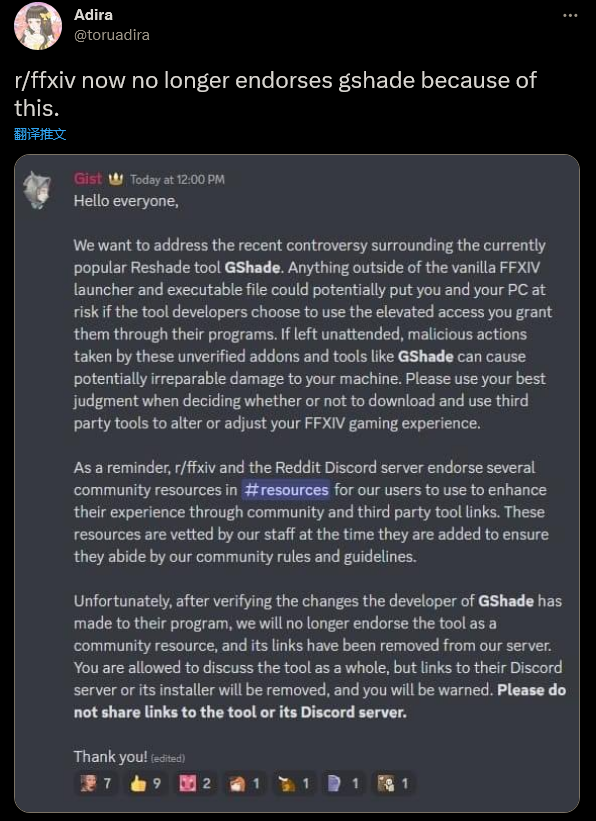The height and width of the screenshot is (821, 596).
Task: Click the last brown emoji reaction
Action: click(393, 784)
